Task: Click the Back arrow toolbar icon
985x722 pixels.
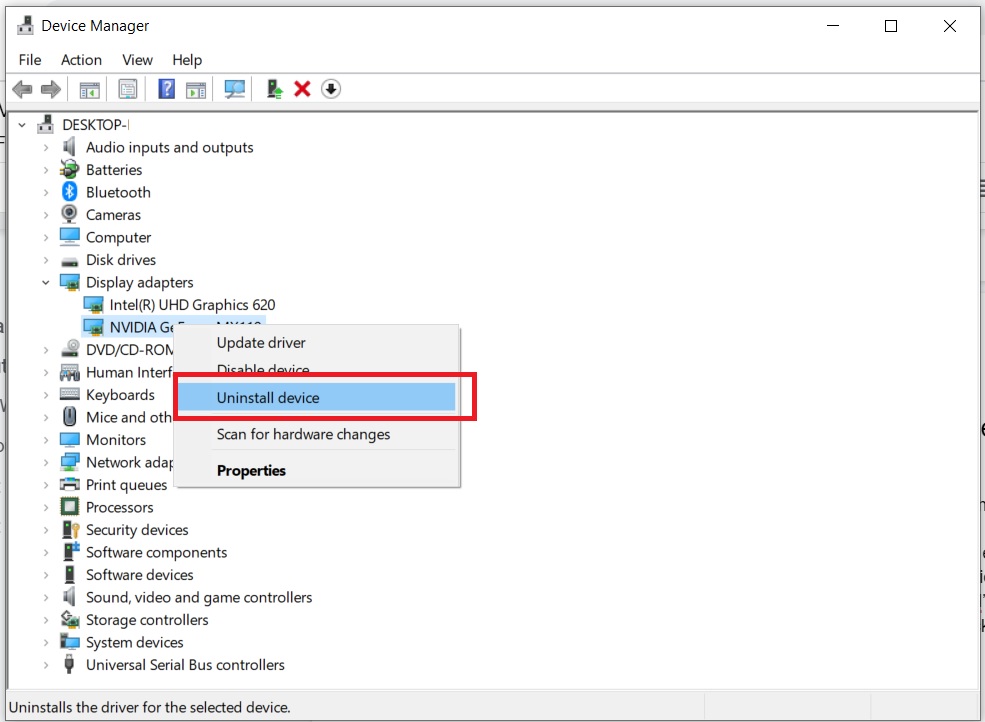Action: click(23, 89)
